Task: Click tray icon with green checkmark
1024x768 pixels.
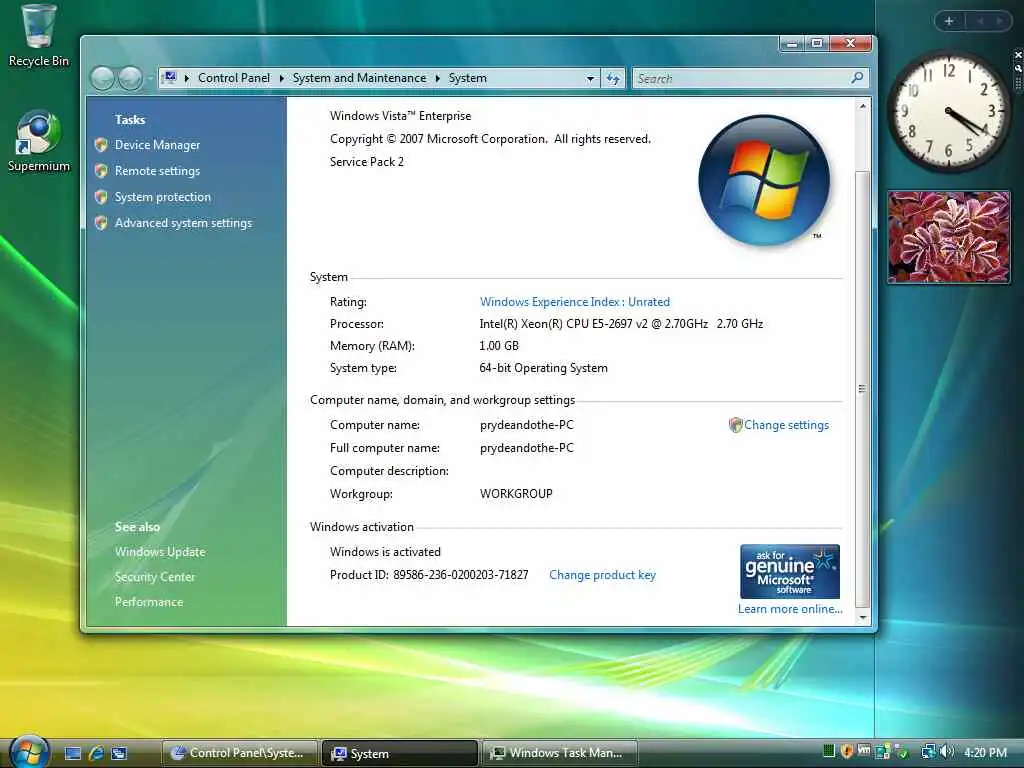Action: tap(902, 752)
